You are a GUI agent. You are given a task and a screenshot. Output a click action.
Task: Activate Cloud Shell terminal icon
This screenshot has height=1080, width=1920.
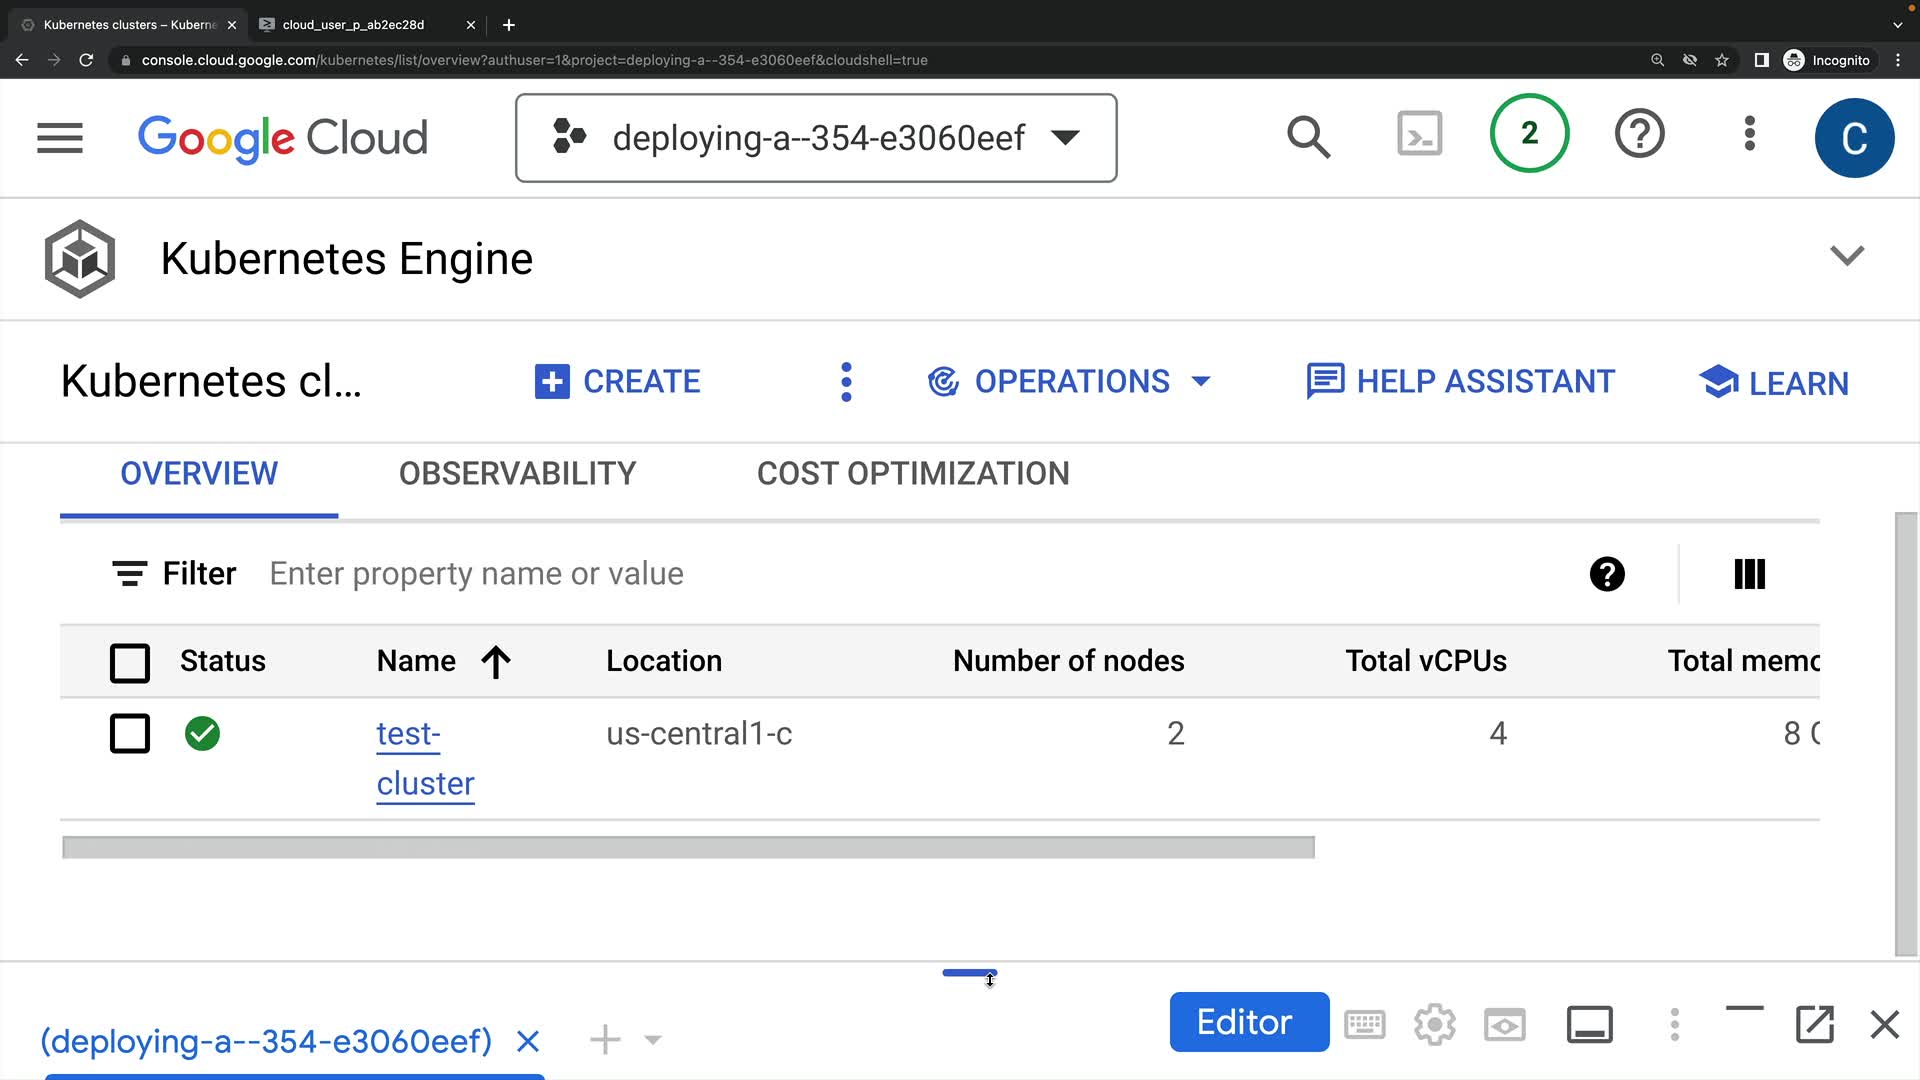click(x=1419, y=134)
